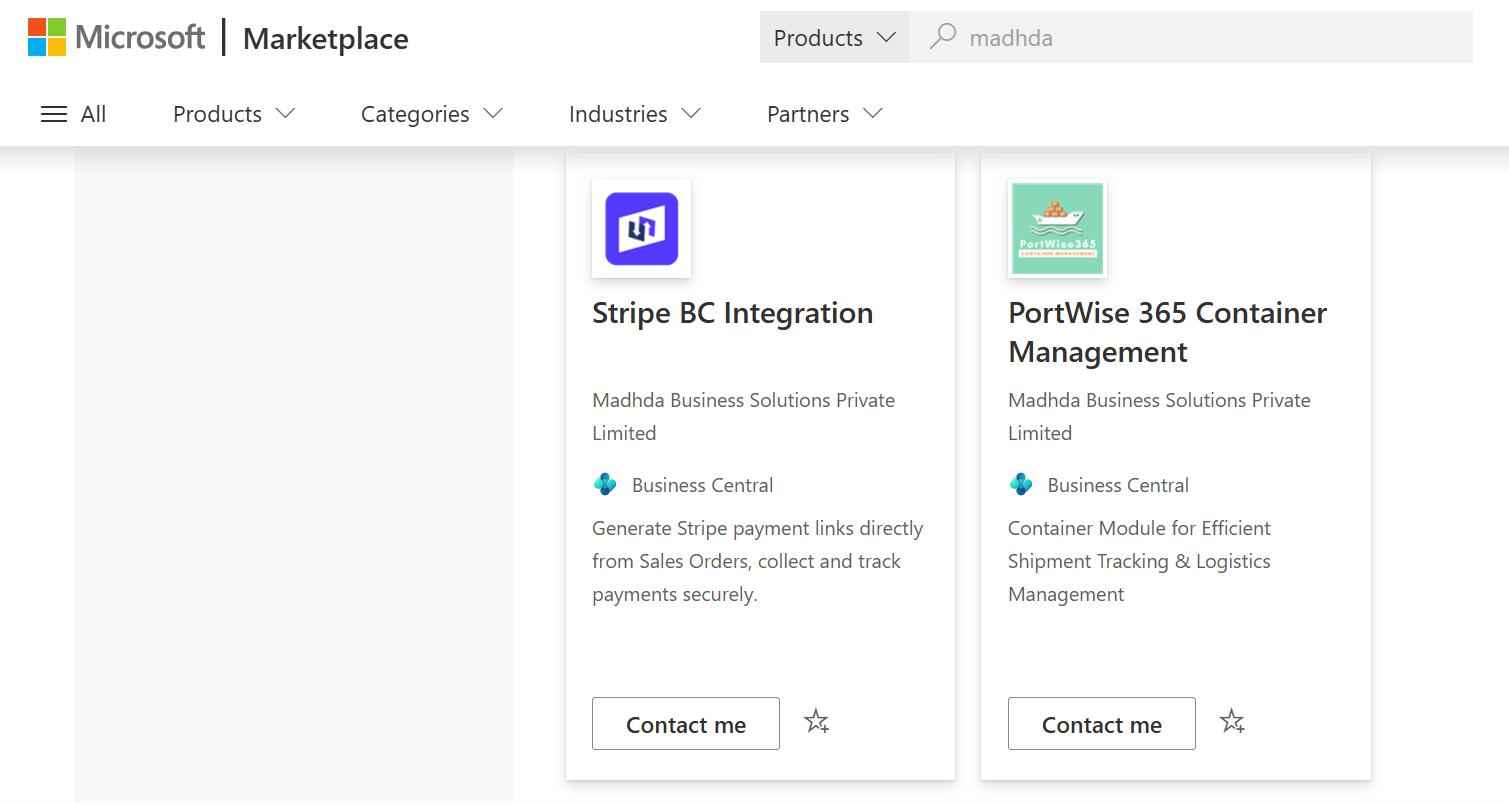Click Contact me on PortWise 365 card

point(1102,724)
